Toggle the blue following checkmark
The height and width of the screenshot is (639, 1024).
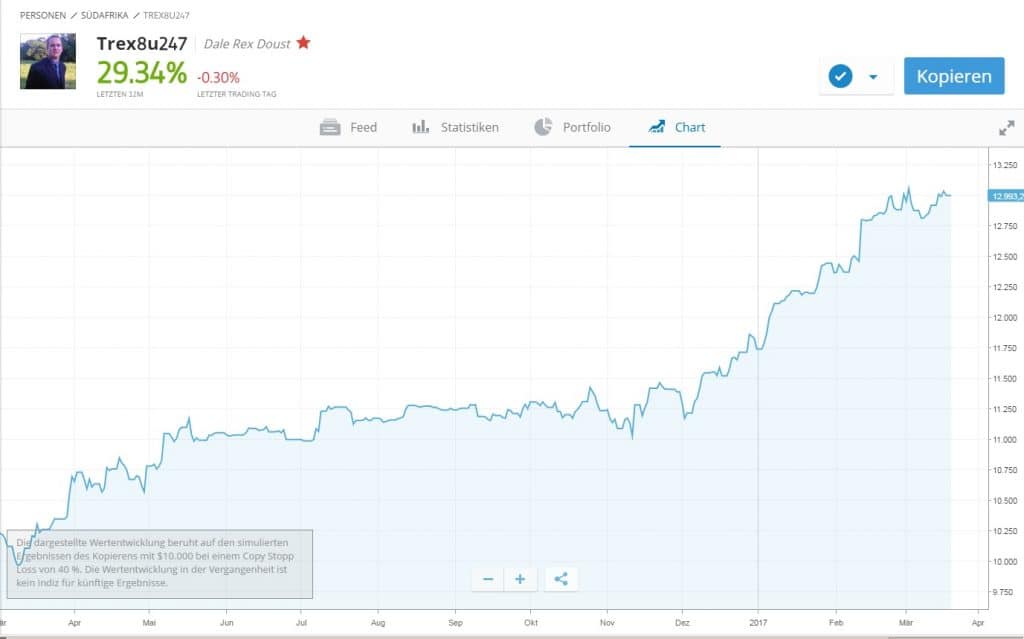coord(841,76)
